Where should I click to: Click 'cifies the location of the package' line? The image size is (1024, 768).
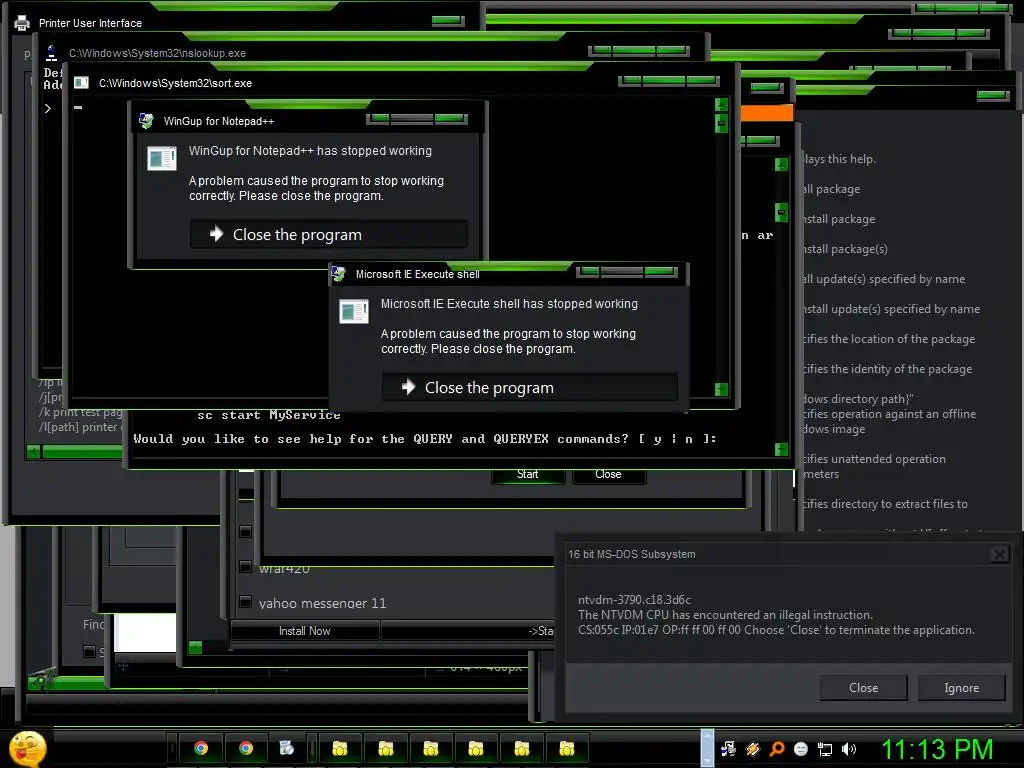pyautogui.click(x=889, y=340)
